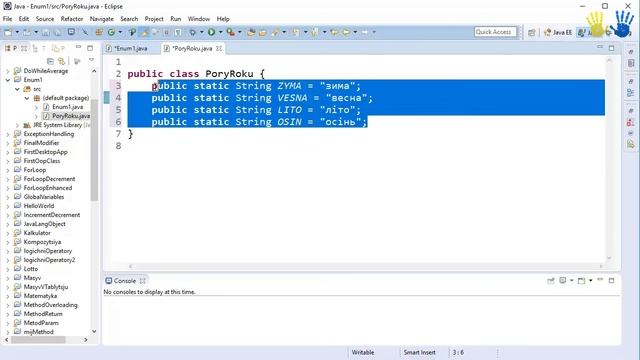The height and width of the screenshot is (360, 640).
Task: Click the Open Console icon in Console toolbar
Action: (x=582, y=280)
